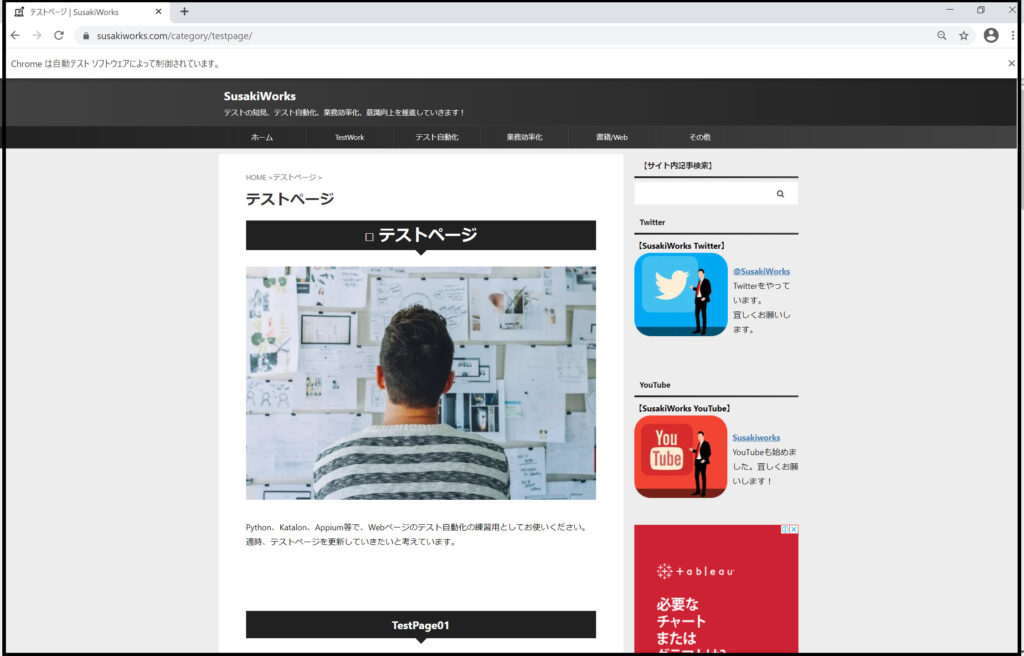Click the Python、Katalon、Appium description paragraph
The image size is (1024, 656).
tap(417, 534)
